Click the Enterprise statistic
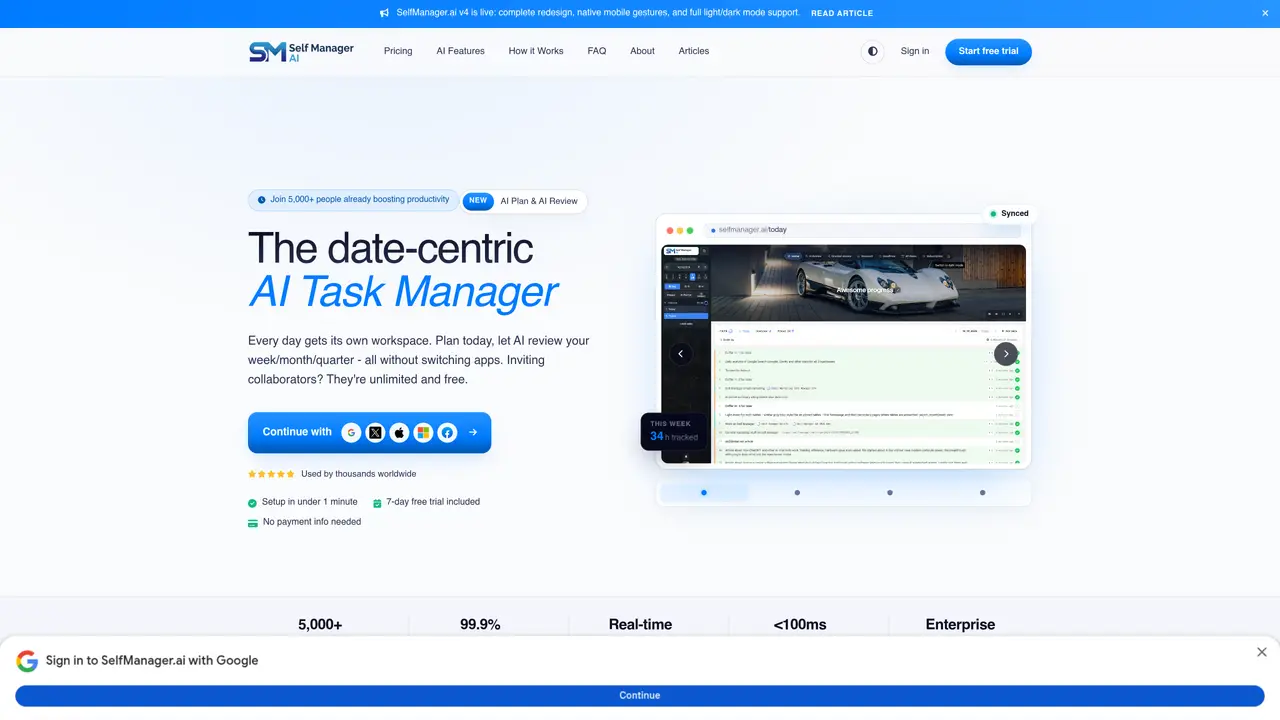Screen dimensions: 1280x720 tap(960, 624)
